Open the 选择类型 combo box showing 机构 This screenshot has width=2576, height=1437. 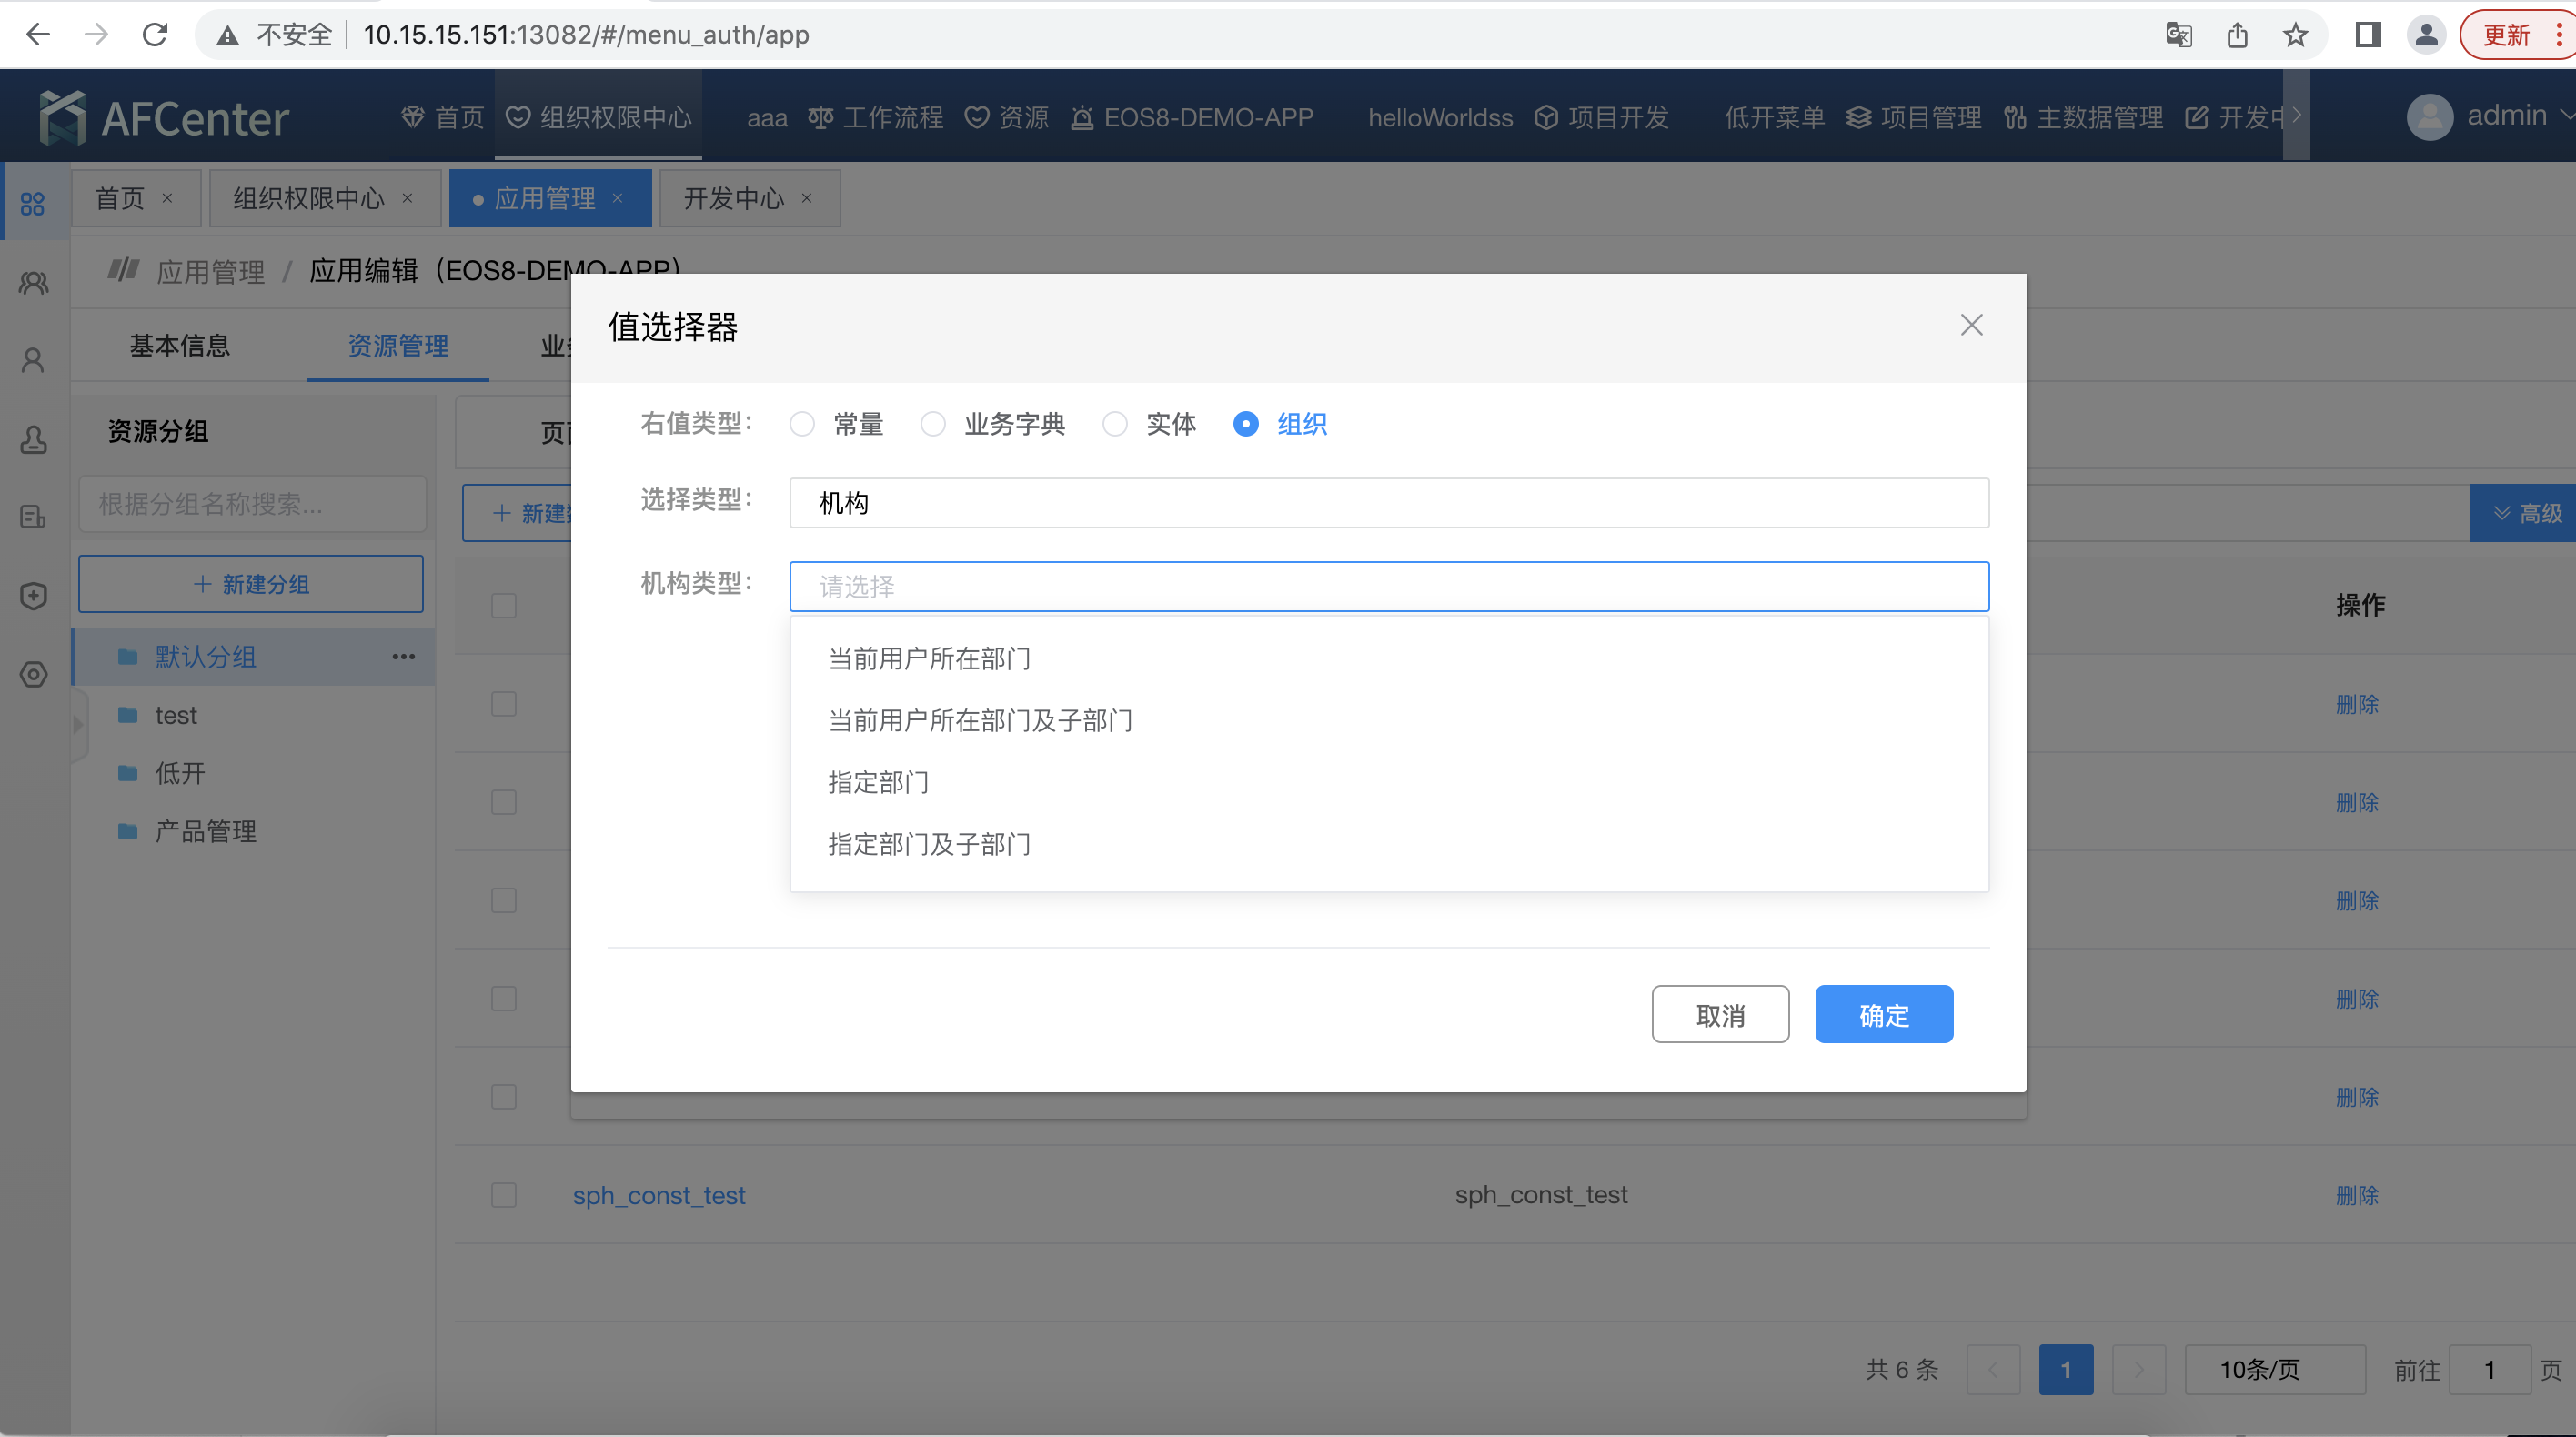pyautogui.click(x=1388, y=503)
